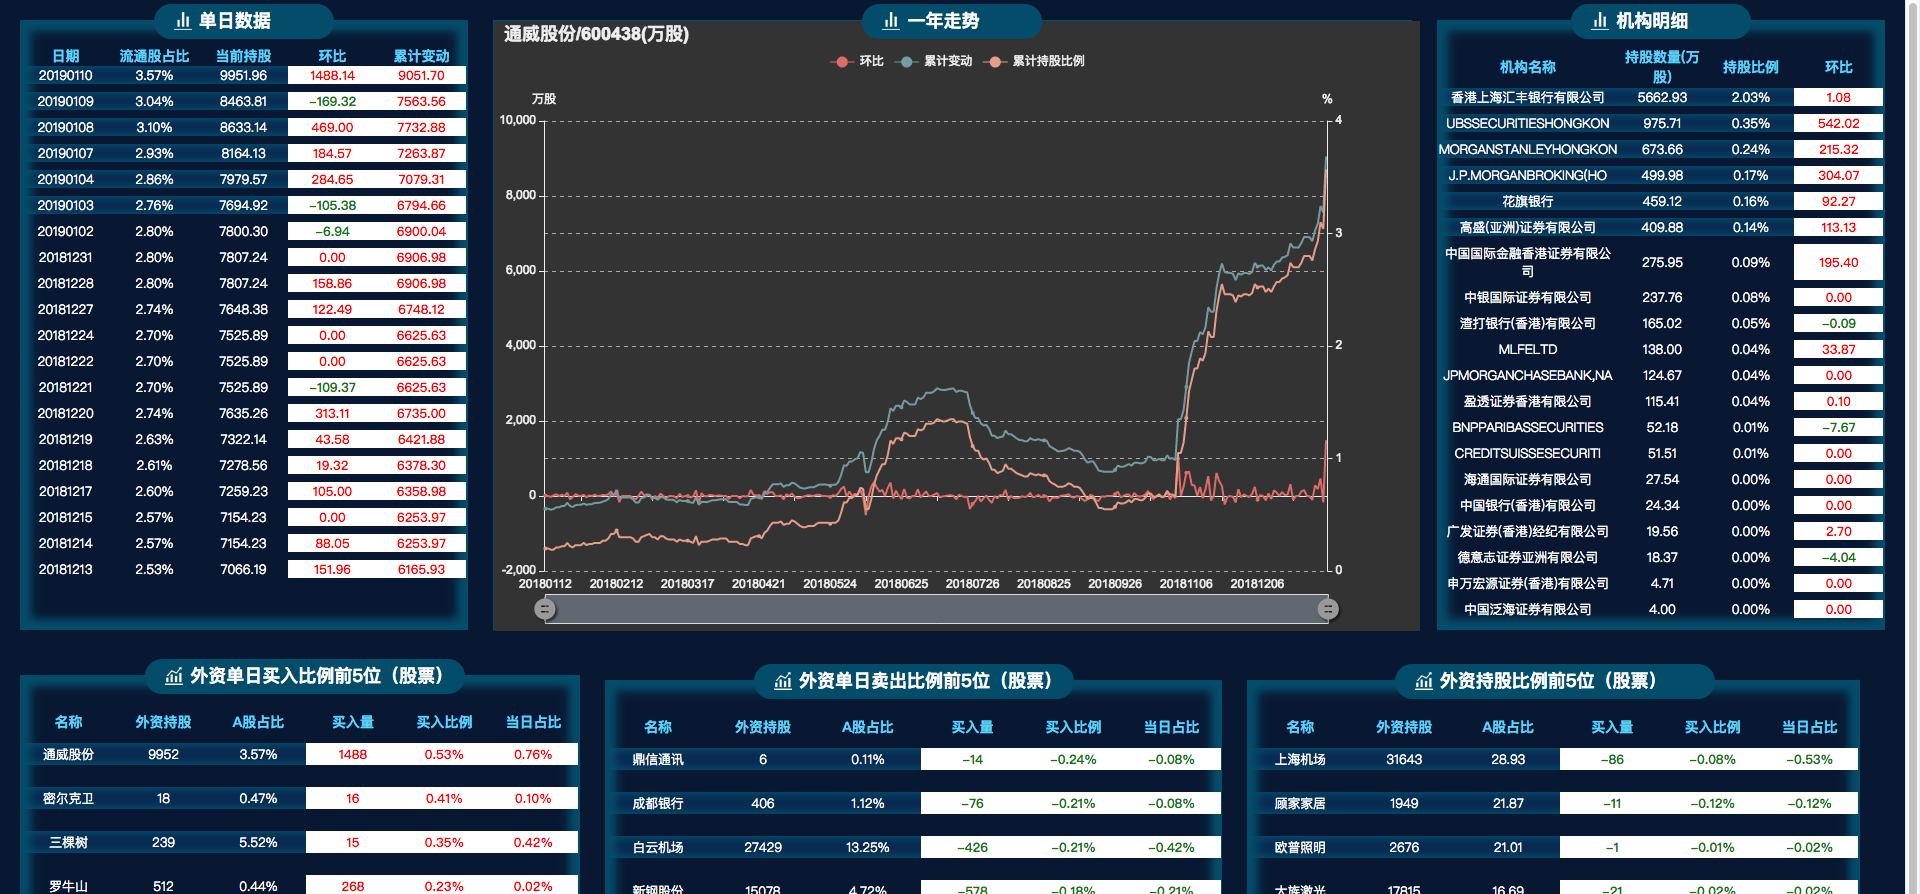Viewport: 1920px width, 894px height.
Task: Click the 9951.96 current holding value
Action: pyautogui.click(x=243, y=75)
